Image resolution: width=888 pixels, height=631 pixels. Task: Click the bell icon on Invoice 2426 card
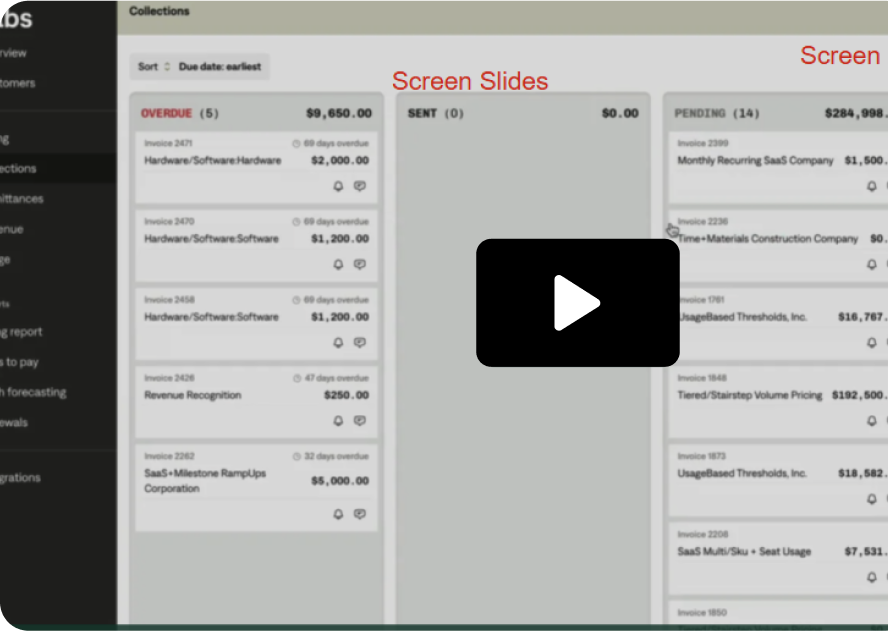[338, 420]
